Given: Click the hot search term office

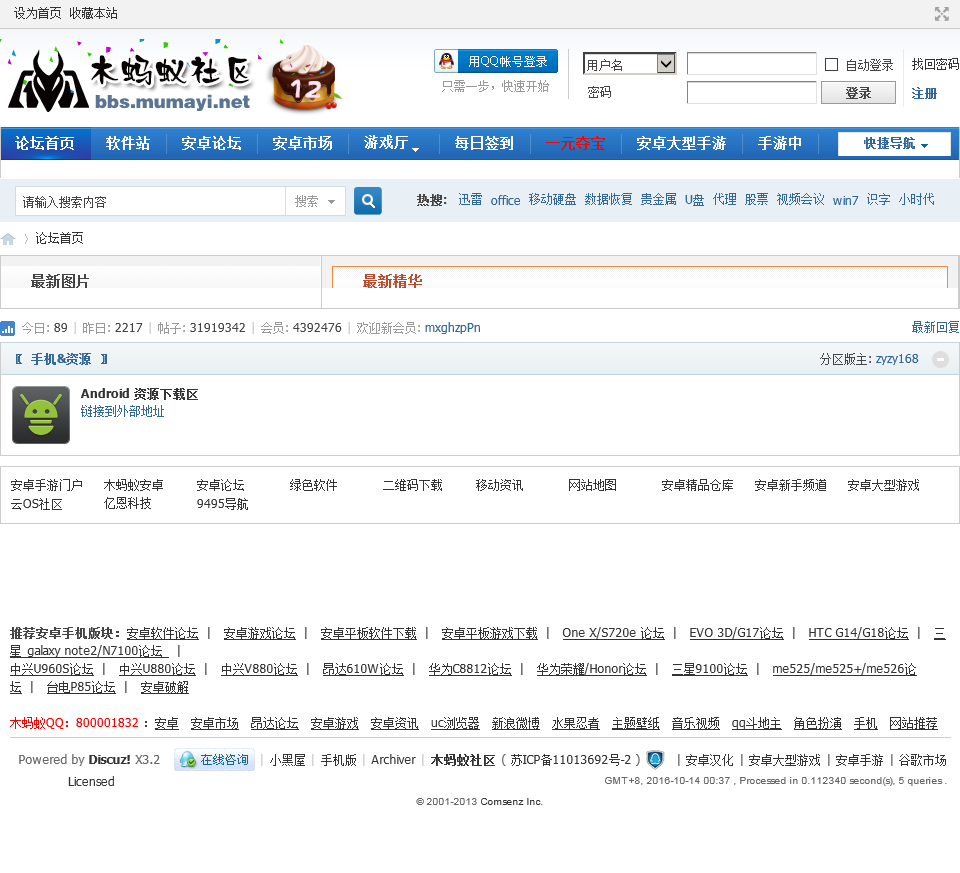Looking at the screenshot, I should coord(505,200).
